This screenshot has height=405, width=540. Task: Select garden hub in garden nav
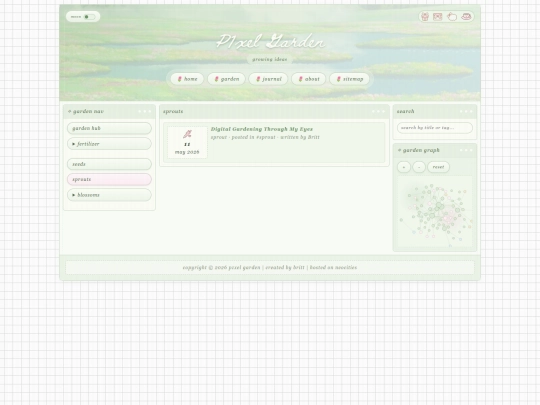coord(109,128)
